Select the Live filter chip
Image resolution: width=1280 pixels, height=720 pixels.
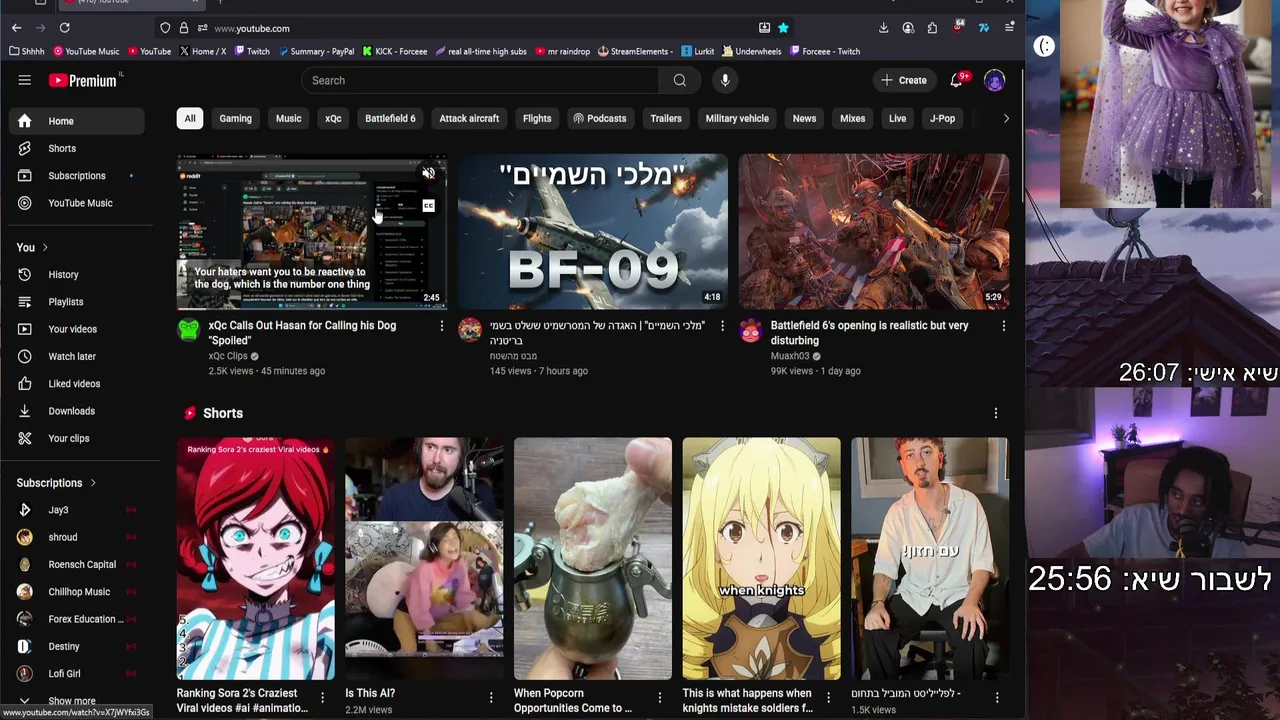click(x=897, y=118)
